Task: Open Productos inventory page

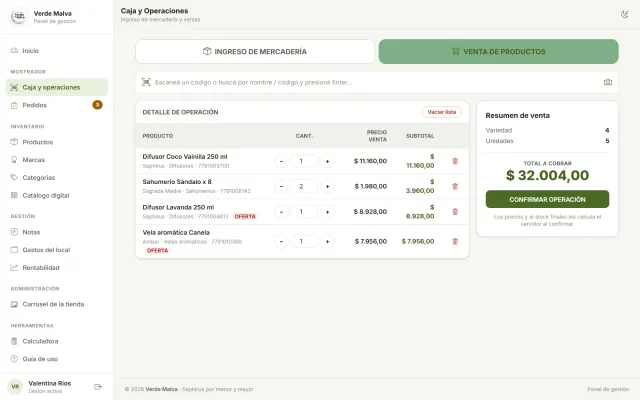Action: 57,142
